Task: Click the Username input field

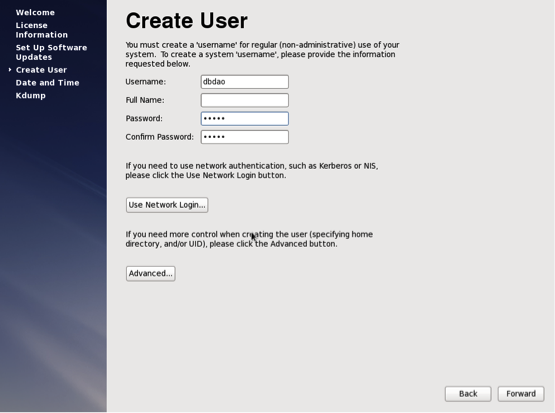Action: pos(245,82)
